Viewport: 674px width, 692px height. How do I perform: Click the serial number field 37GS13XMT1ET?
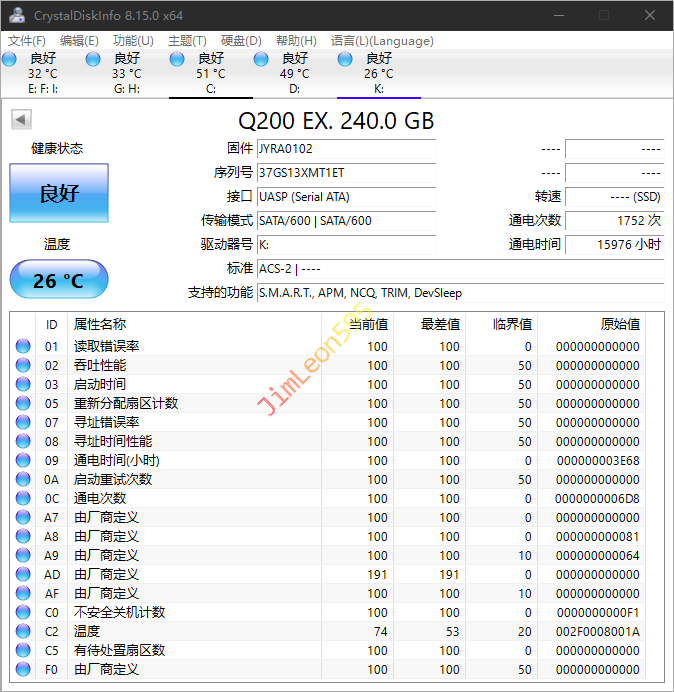[346, 173]
